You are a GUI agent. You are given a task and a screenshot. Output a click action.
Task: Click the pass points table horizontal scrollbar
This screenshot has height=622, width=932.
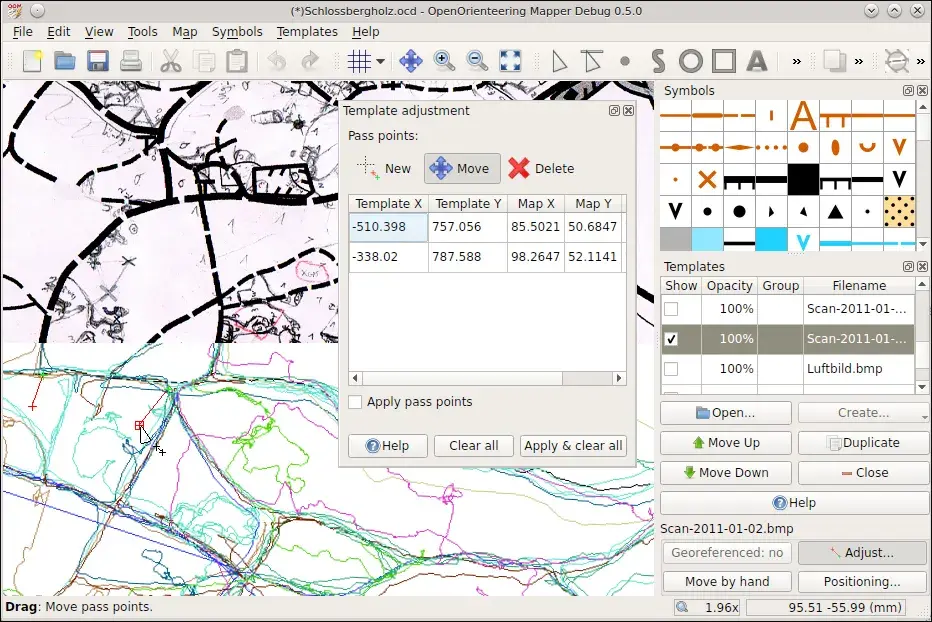coord(487,378)
